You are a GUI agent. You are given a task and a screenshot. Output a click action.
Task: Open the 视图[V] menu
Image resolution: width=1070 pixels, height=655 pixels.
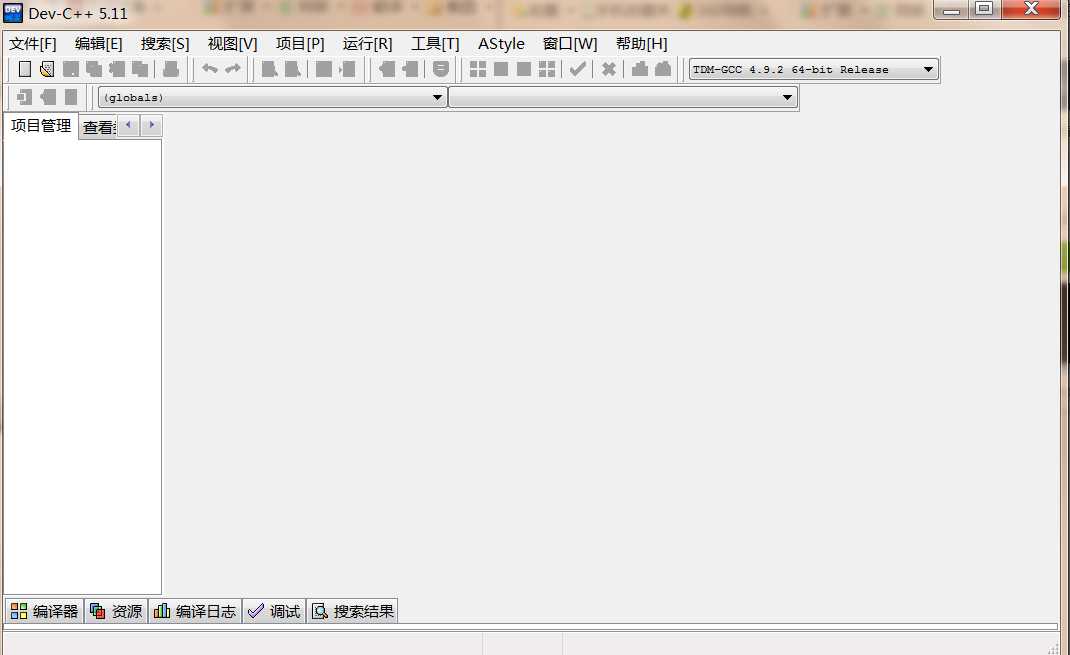[x=233, y=44]
